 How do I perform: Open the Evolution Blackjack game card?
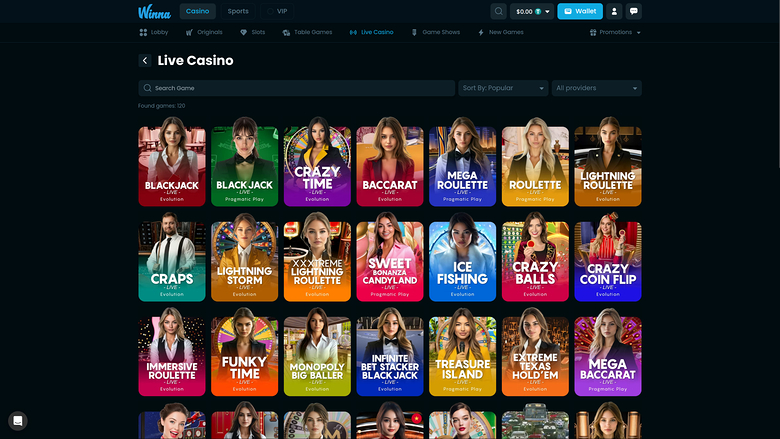[x=172, y=162]
